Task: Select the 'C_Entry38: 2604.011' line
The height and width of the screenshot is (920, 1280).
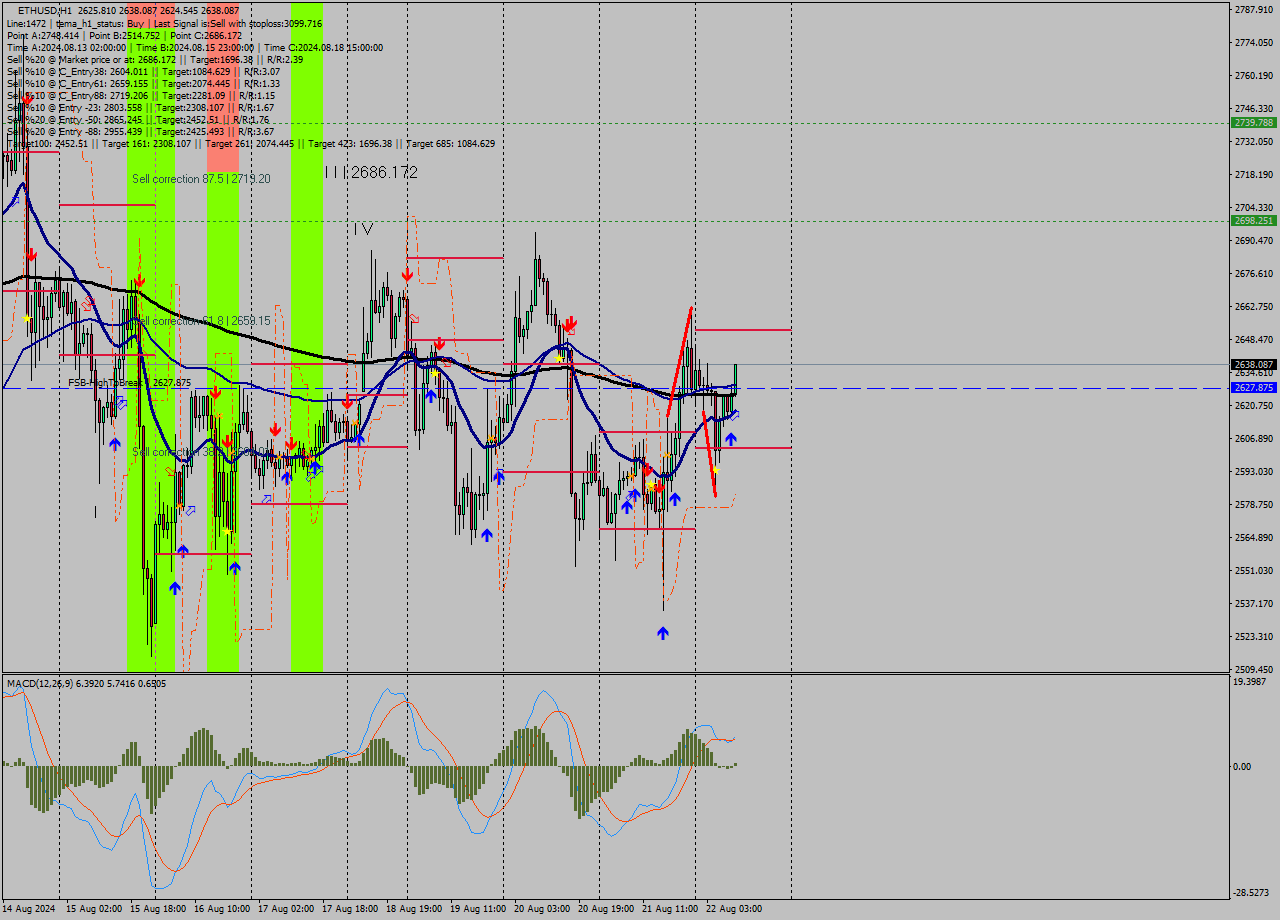Action: coord(142,71)
